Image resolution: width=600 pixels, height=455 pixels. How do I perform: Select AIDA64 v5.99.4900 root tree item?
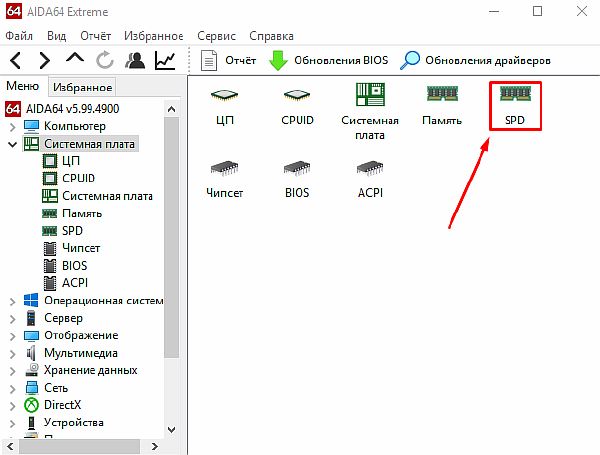[x=72, y=109]
